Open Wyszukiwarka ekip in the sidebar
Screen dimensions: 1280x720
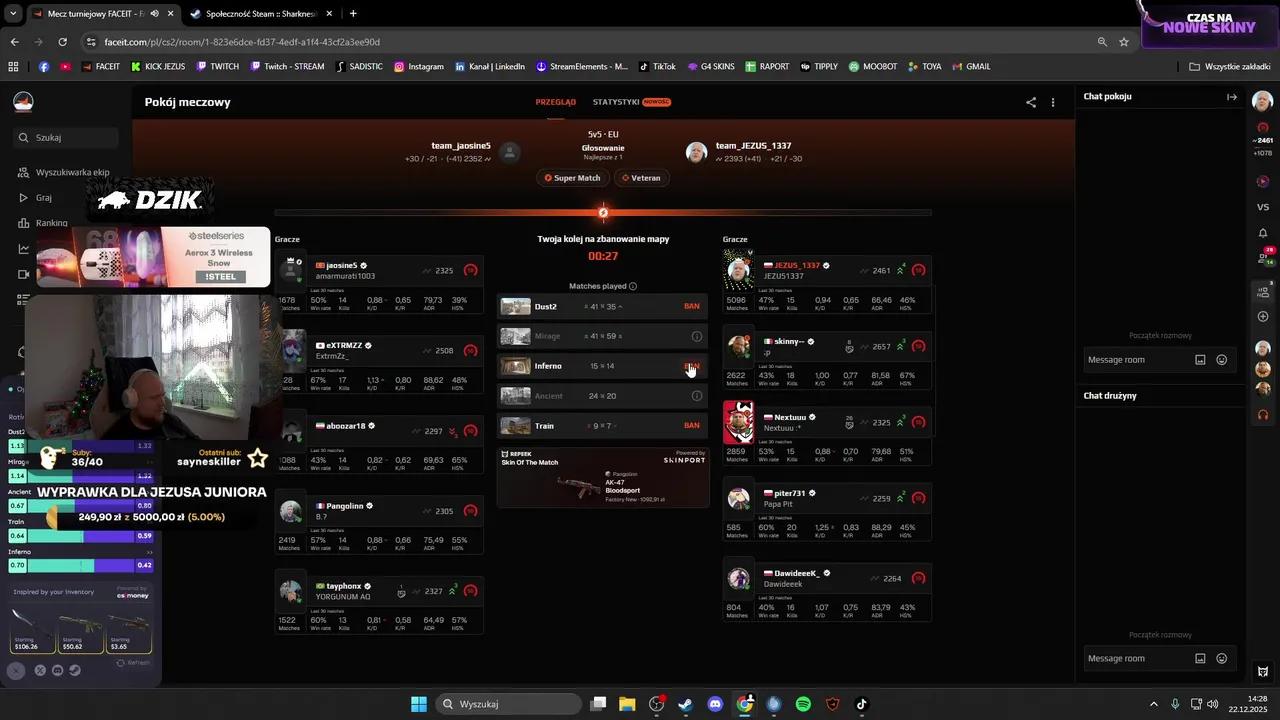(x=64, y=172)
